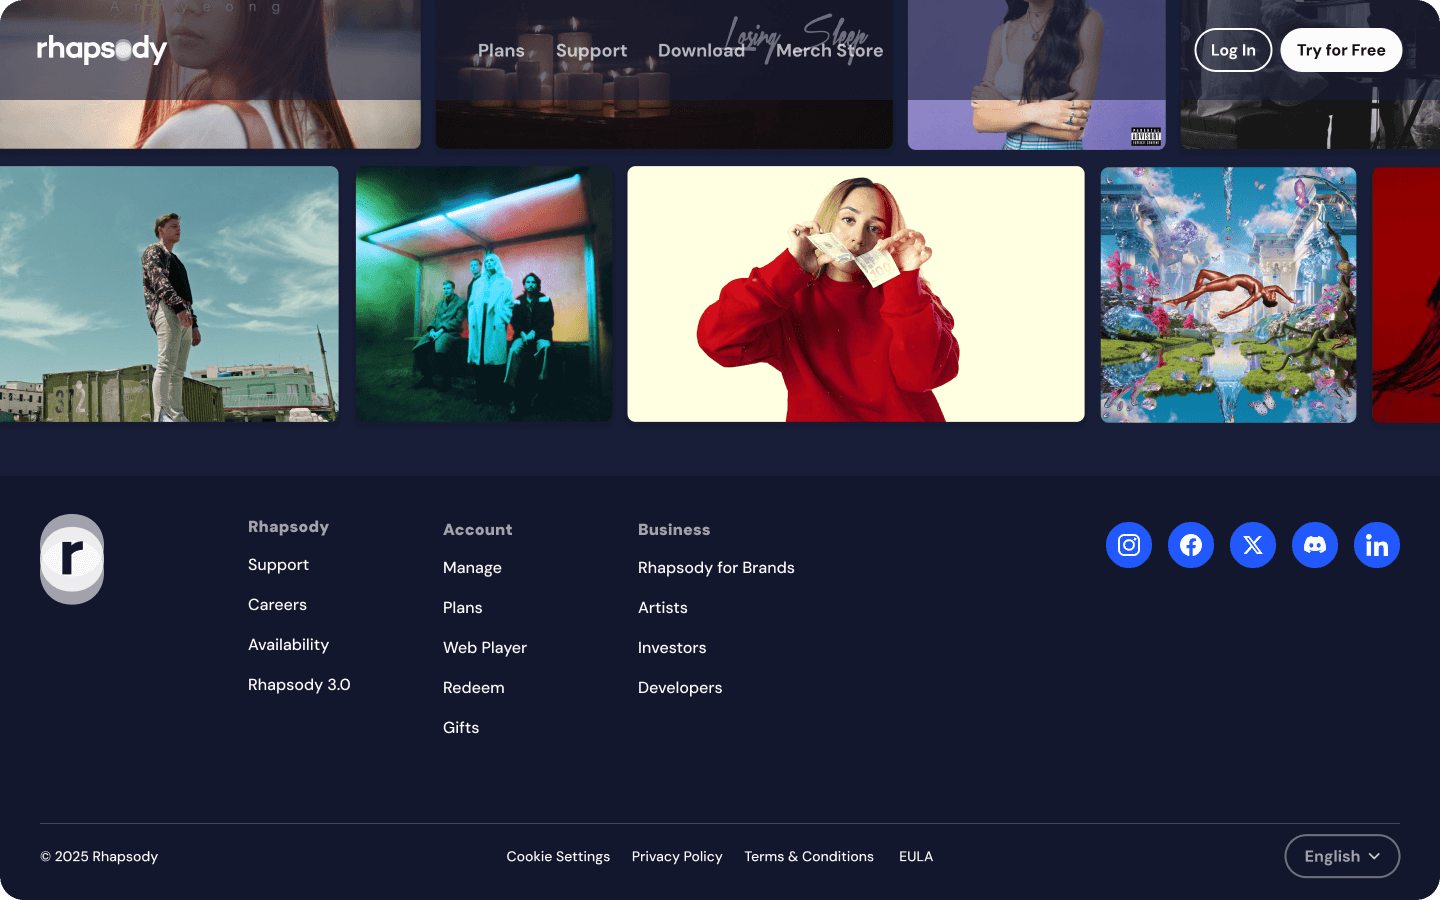Open the Support footer link

[x=278, y=565]
